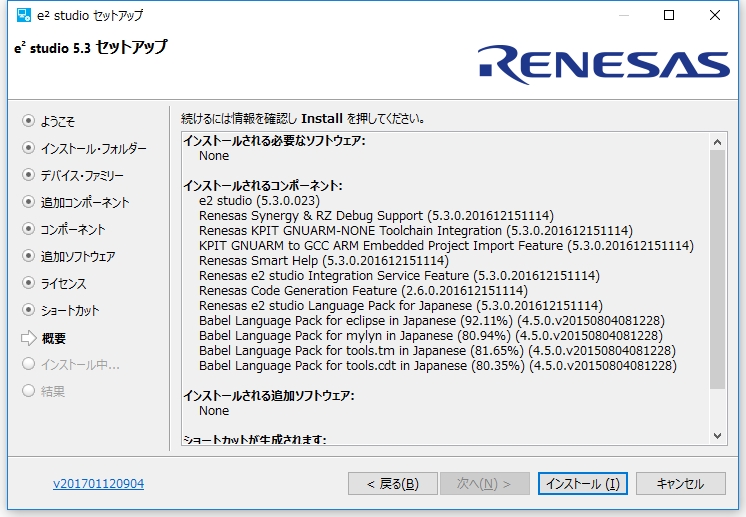746x517 pixels.
Task: Click the ショートカットが生成されます heading
Action: pyautogui.click(x=255, y=439)
